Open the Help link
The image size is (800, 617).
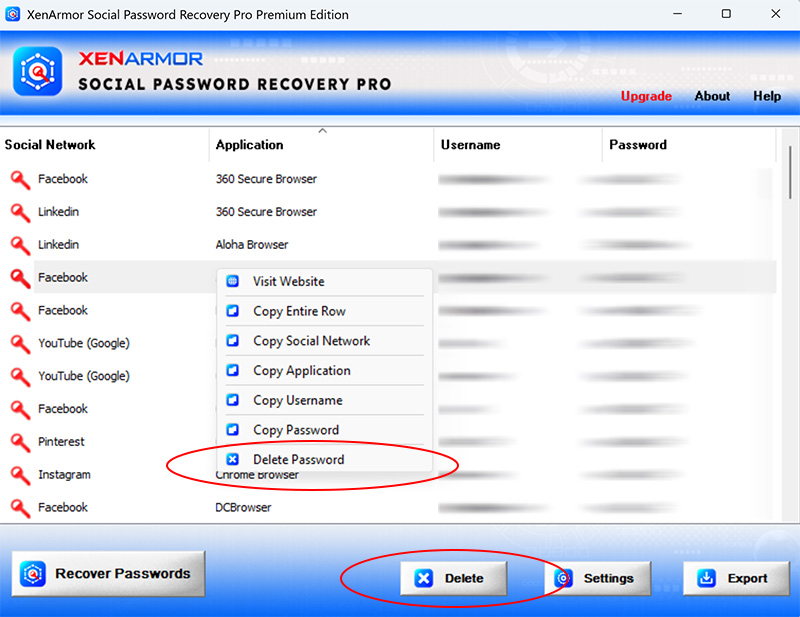pyautogui.click(x=767, y=96)
